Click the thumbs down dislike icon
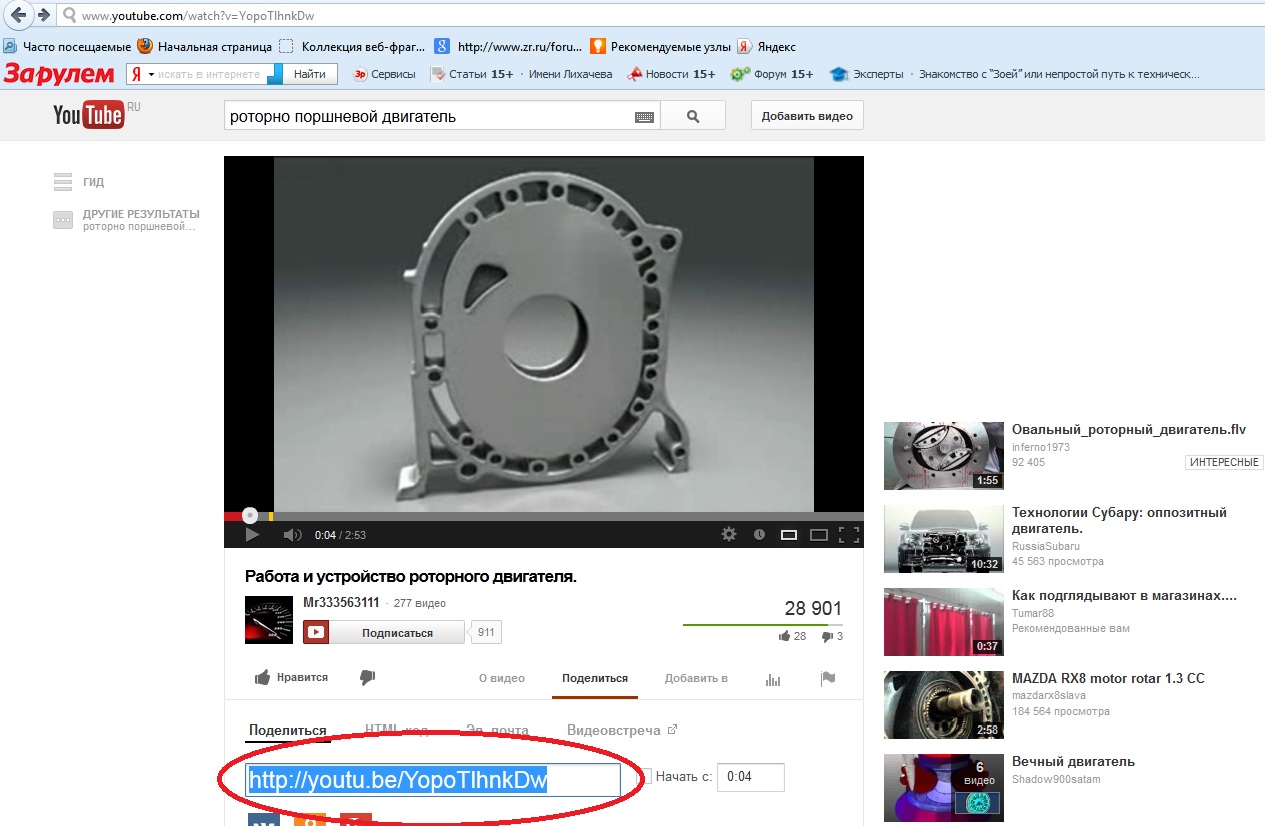 pyautogui.click(x=367, y=678)
